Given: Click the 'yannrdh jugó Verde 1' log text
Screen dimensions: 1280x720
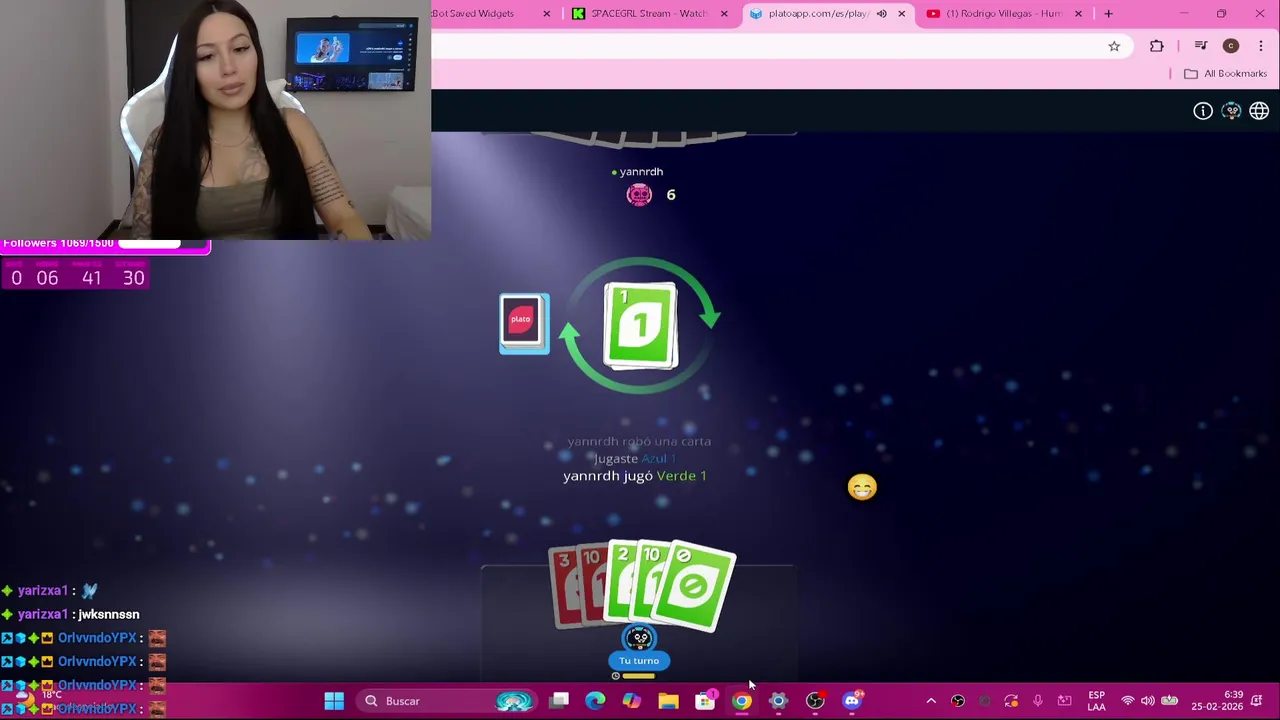Looking at the screenshot, I should [635, 476].
